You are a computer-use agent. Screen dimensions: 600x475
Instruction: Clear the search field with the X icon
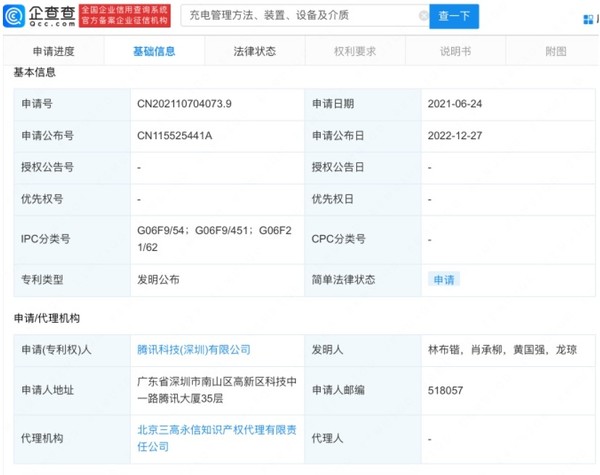click(x=423, y=16)
